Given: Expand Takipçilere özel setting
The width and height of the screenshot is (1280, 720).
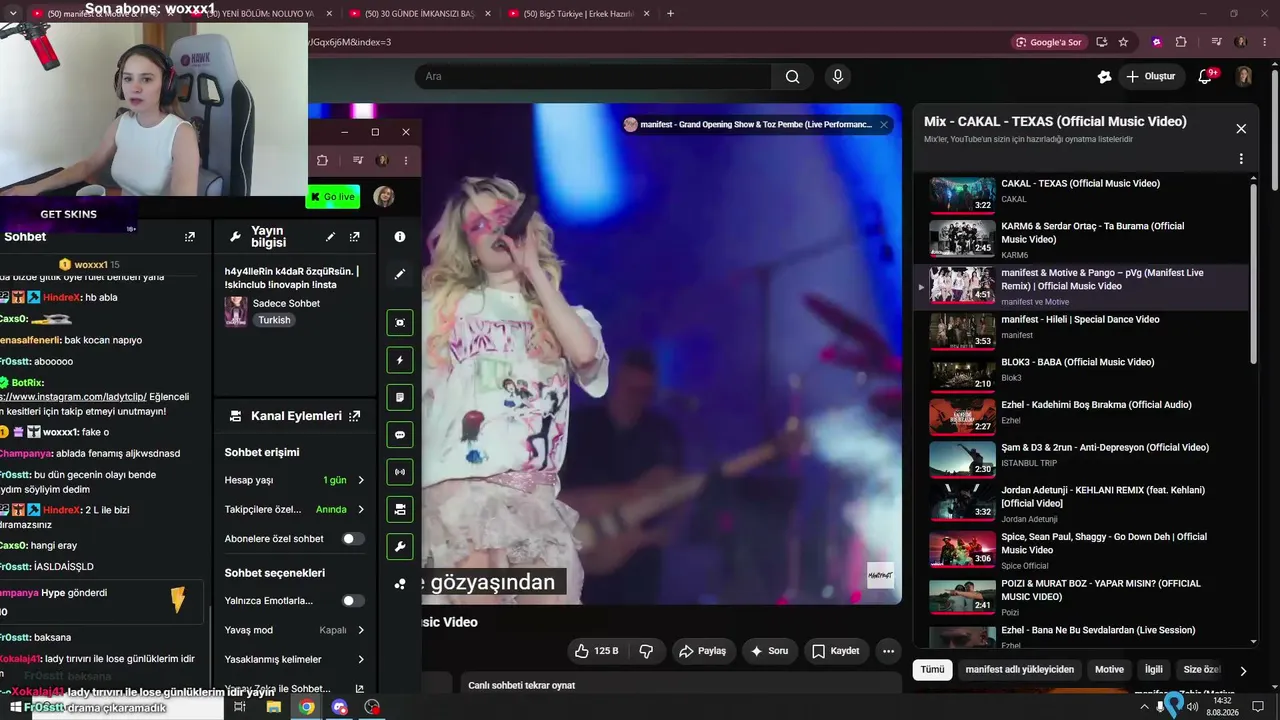Looking at the screenshot, I should (x=295, y=509).
